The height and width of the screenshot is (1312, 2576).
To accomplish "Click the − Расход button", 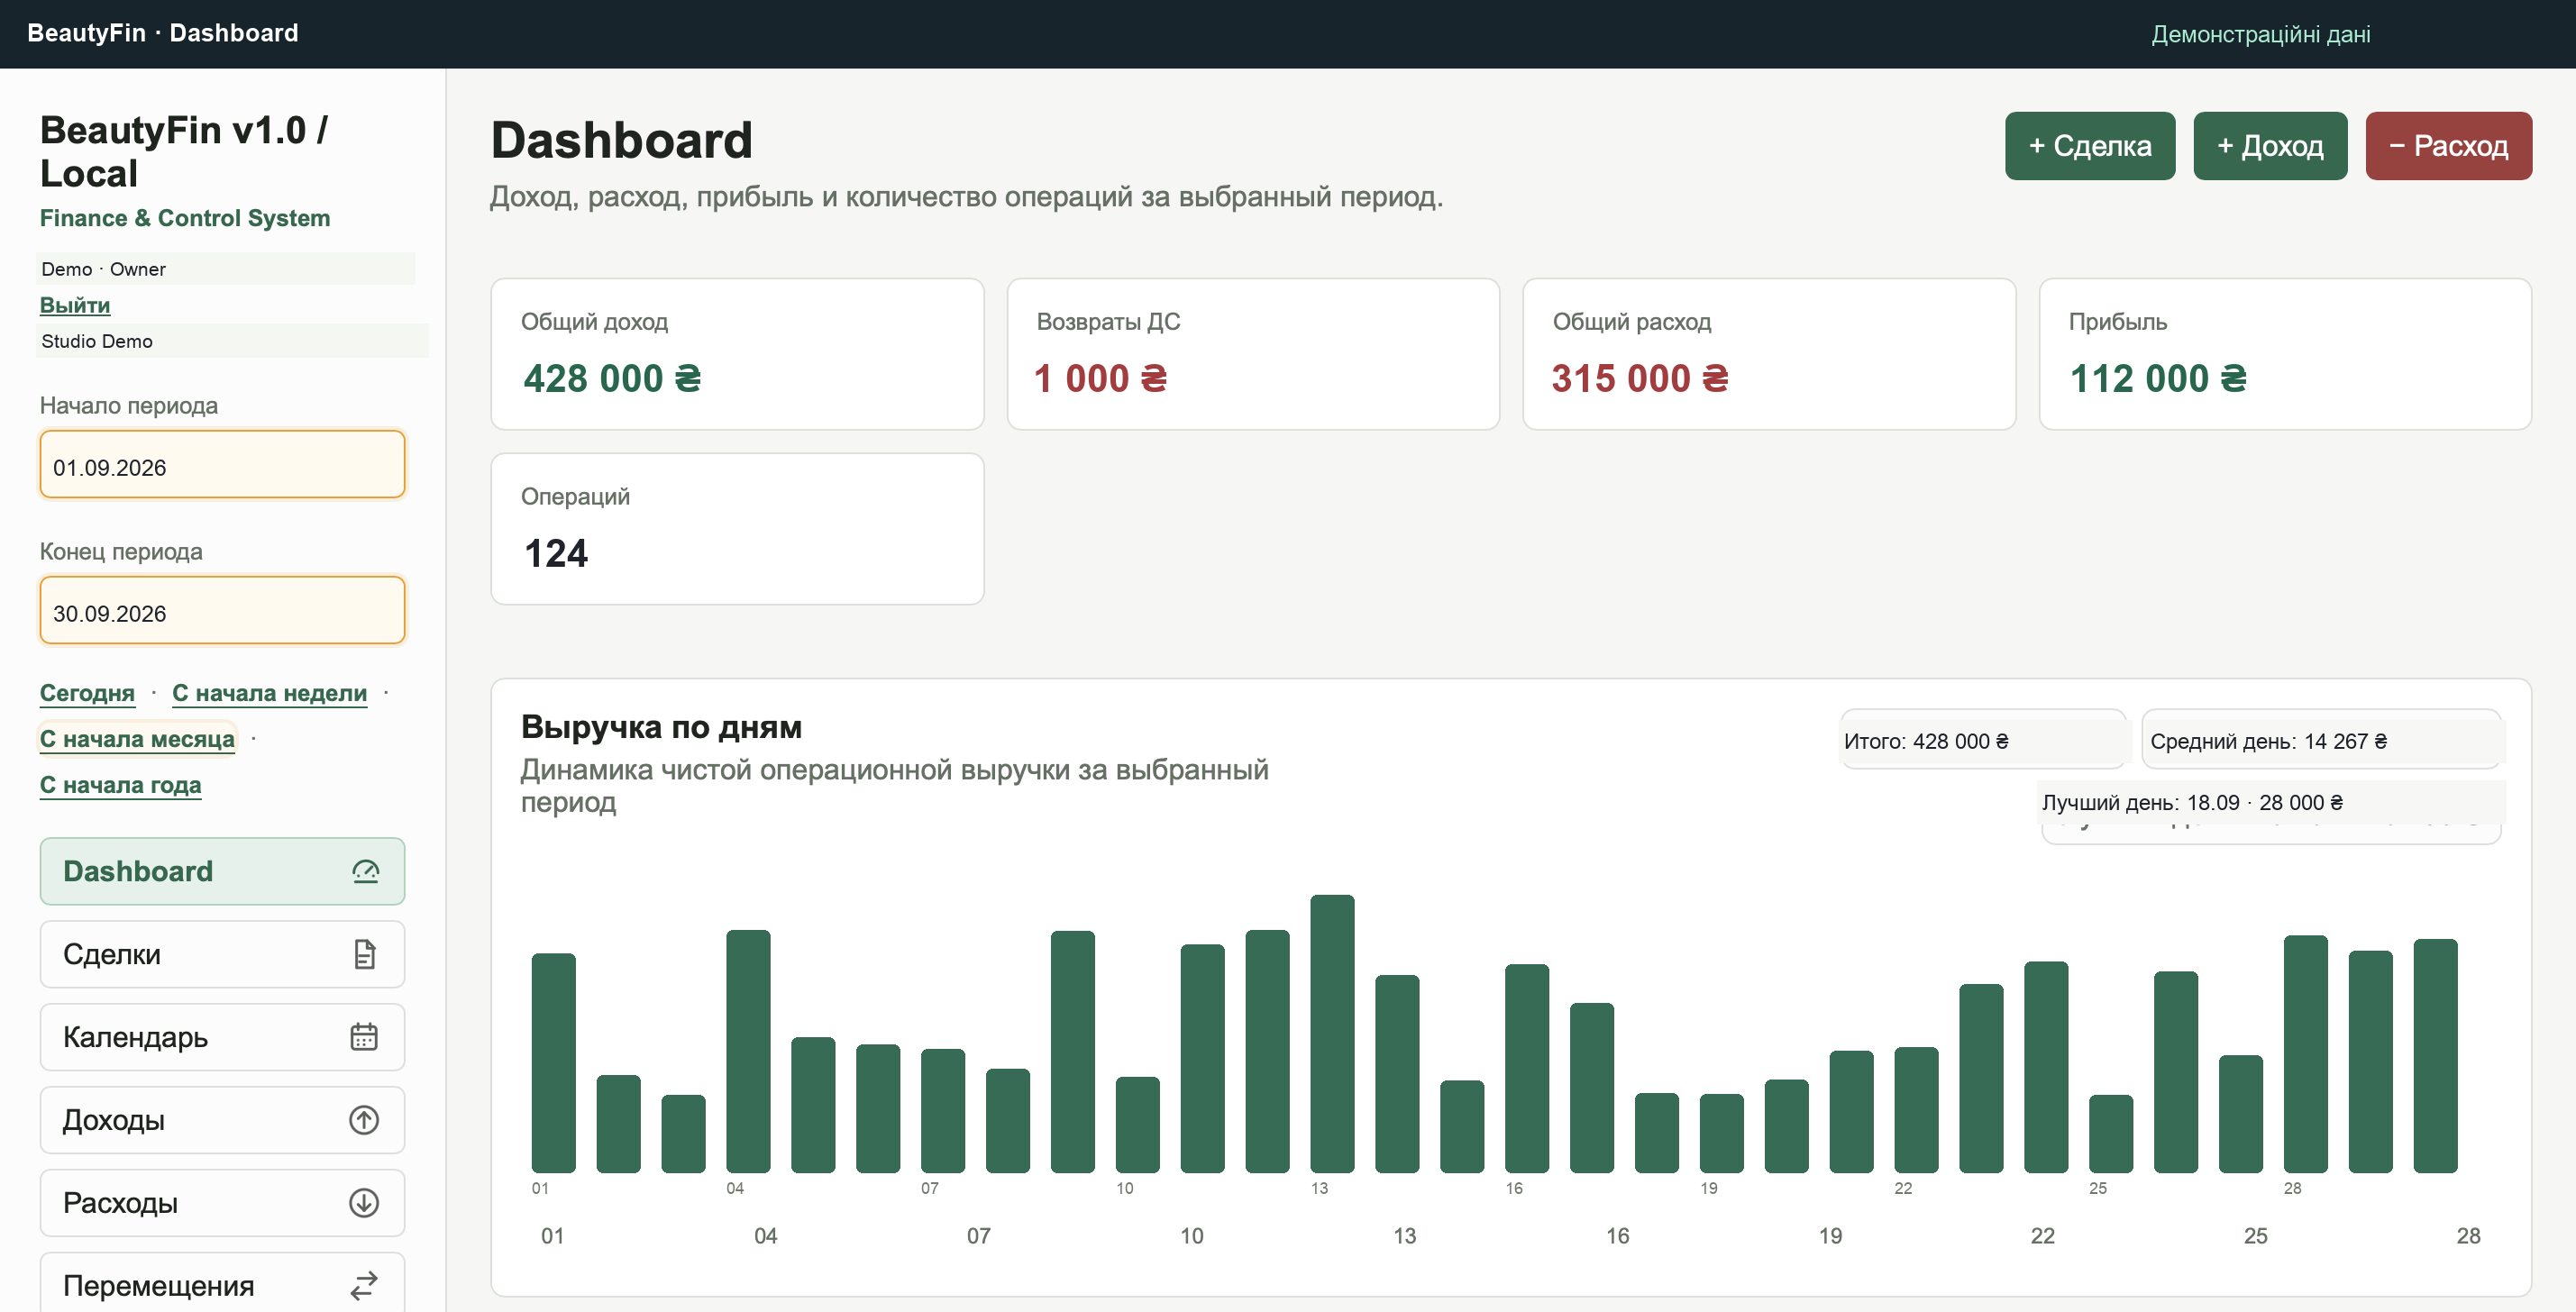I will [x=2448, y=146].
